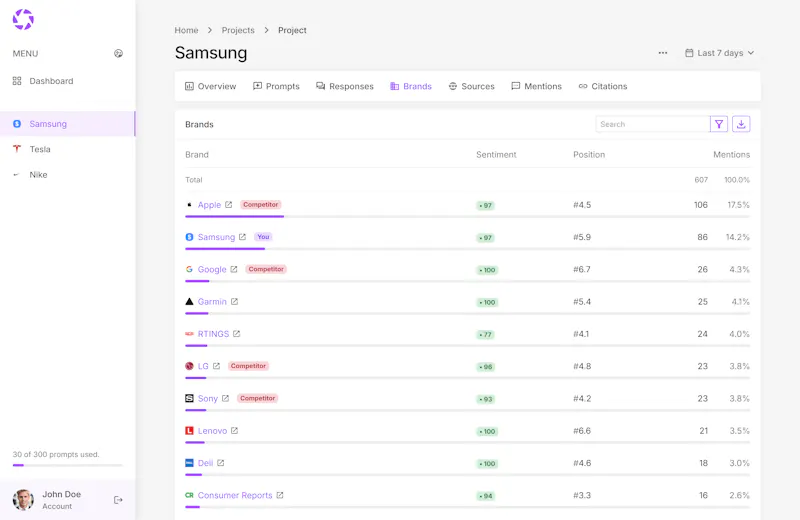Open the Dell brand link

(x=205, y=463)
